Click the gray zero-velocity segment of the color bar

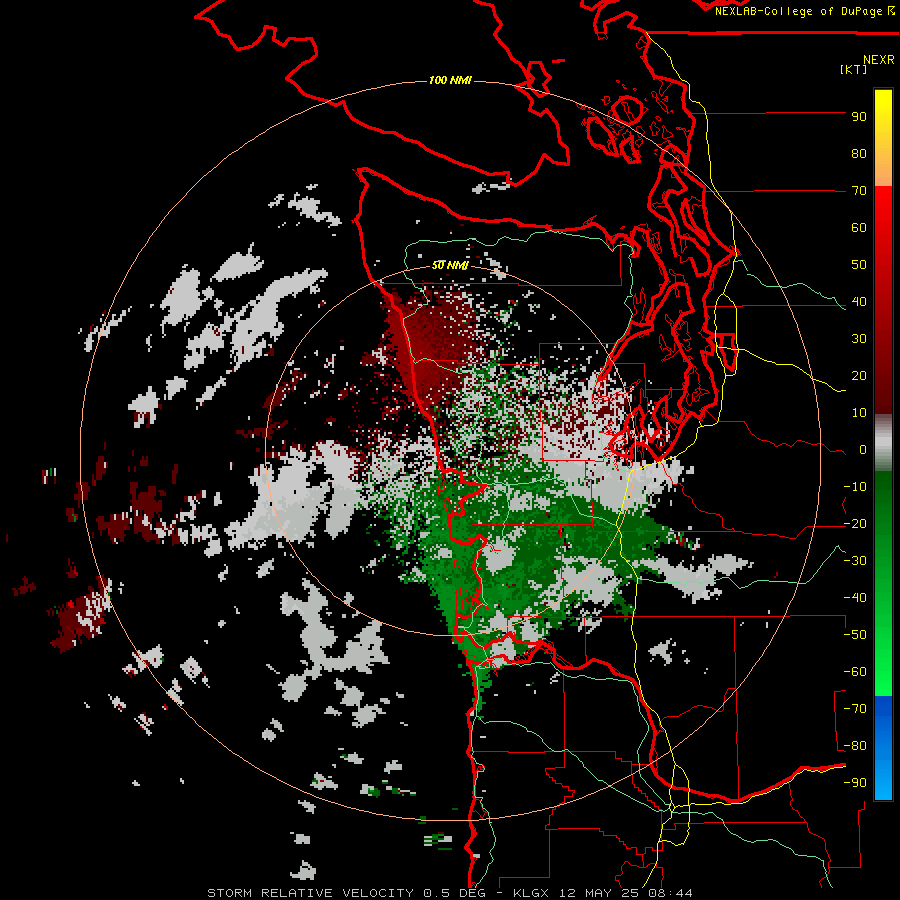coord(883,443)
